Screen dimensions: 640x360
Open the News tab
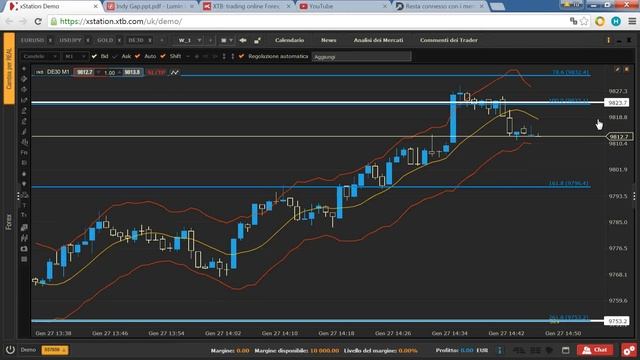pos(329,40)
